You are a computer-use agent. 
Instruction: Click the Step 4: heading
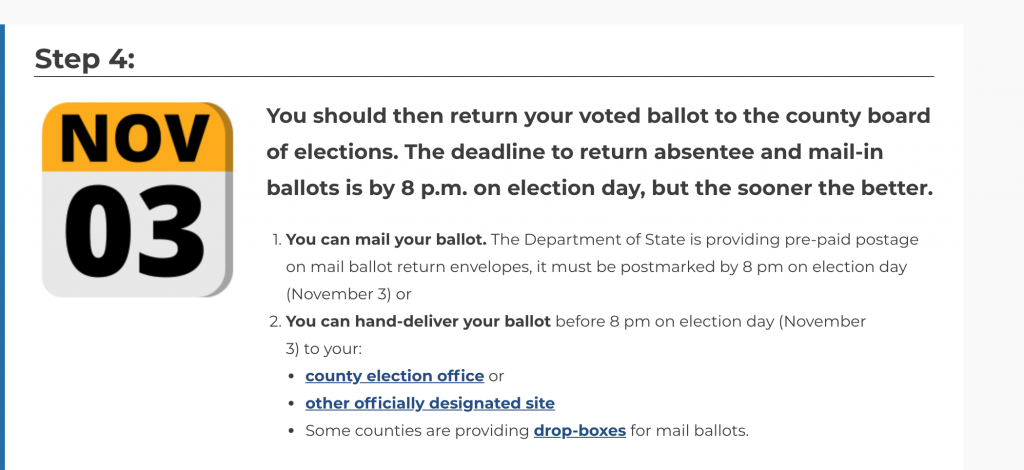(x=84, y=59)
